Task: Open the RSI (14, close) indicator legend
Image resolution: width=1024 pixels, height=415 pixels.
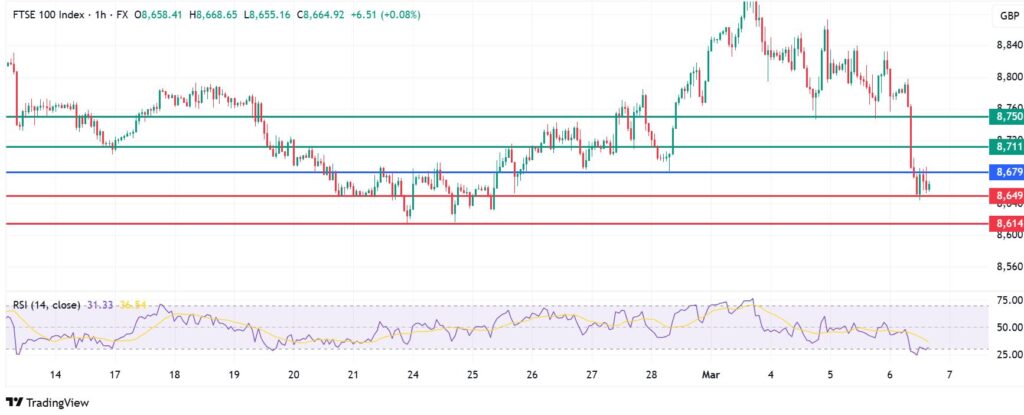Action: coord(46,304)
